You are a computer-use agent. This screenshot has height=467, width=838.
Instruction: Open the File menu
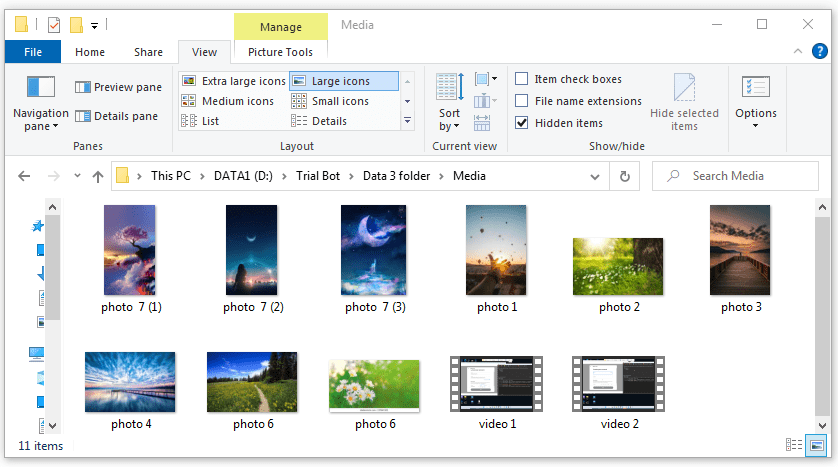pos(33,52)
